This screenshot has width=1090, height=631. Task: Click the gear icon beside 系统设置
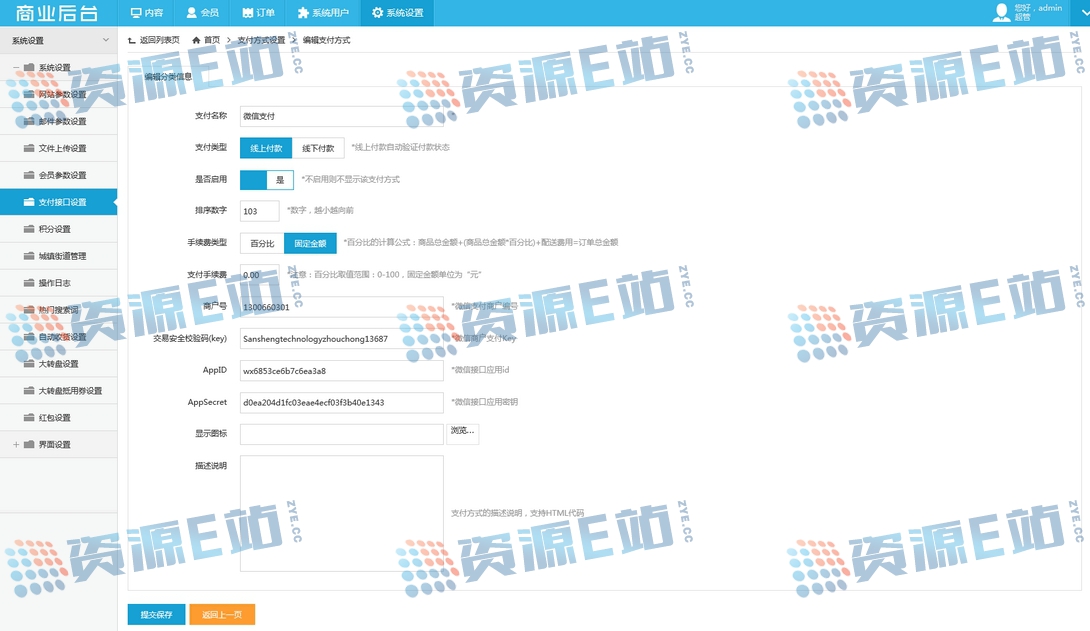377,13
